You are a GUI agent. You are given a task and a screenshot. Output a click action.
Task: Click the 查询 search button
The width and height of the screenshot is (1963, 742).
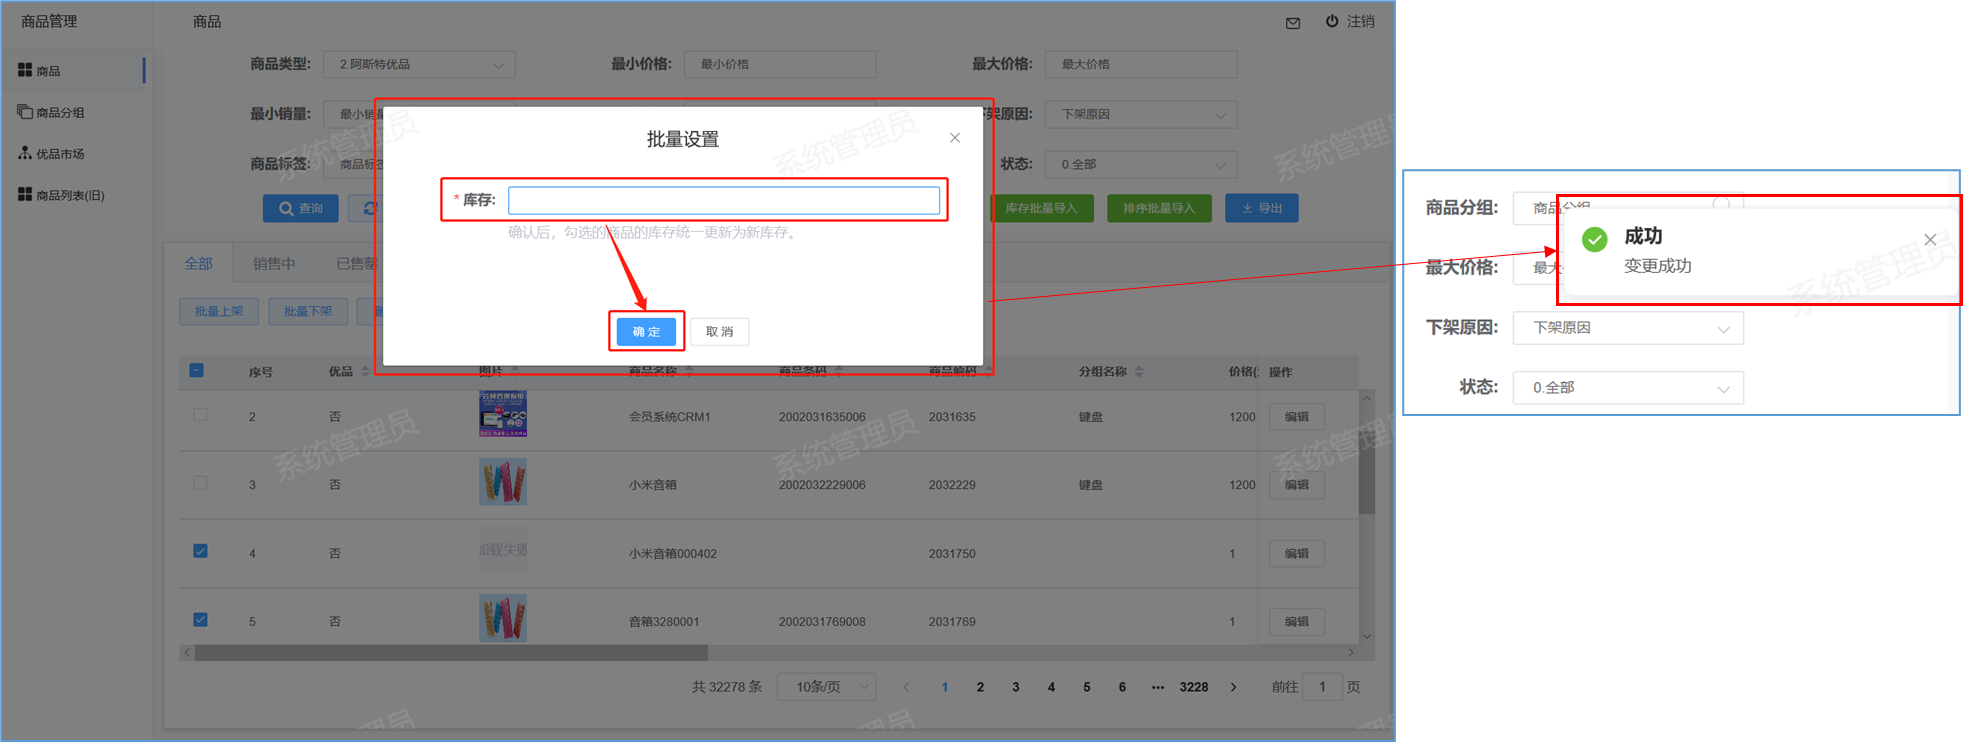[300, 208]
